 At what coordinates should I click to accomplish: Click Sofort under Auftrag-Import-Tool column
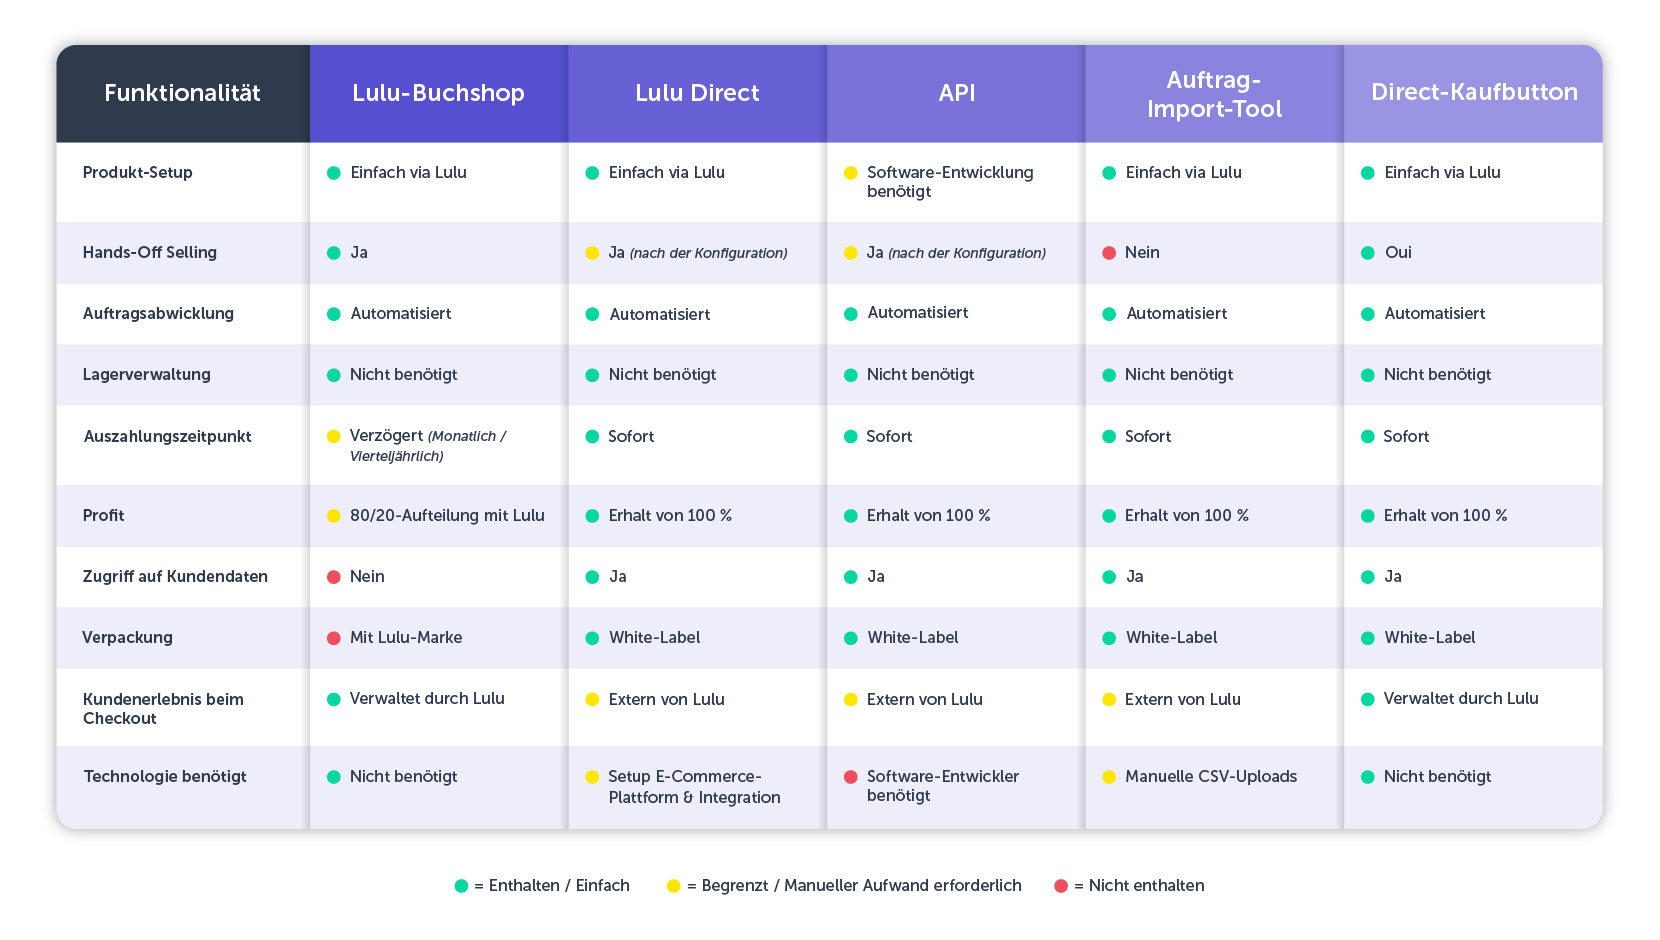point(1148,436)
